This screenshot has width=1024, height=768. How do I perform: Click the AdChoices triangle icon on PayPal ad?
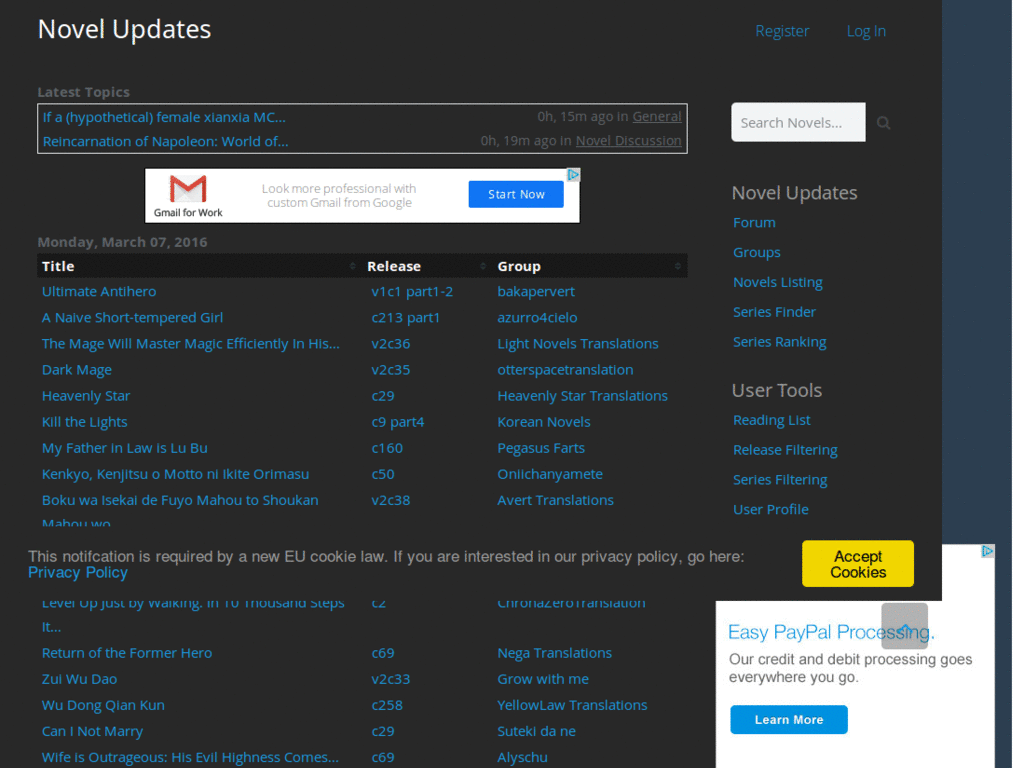click(x=986, y=551)
